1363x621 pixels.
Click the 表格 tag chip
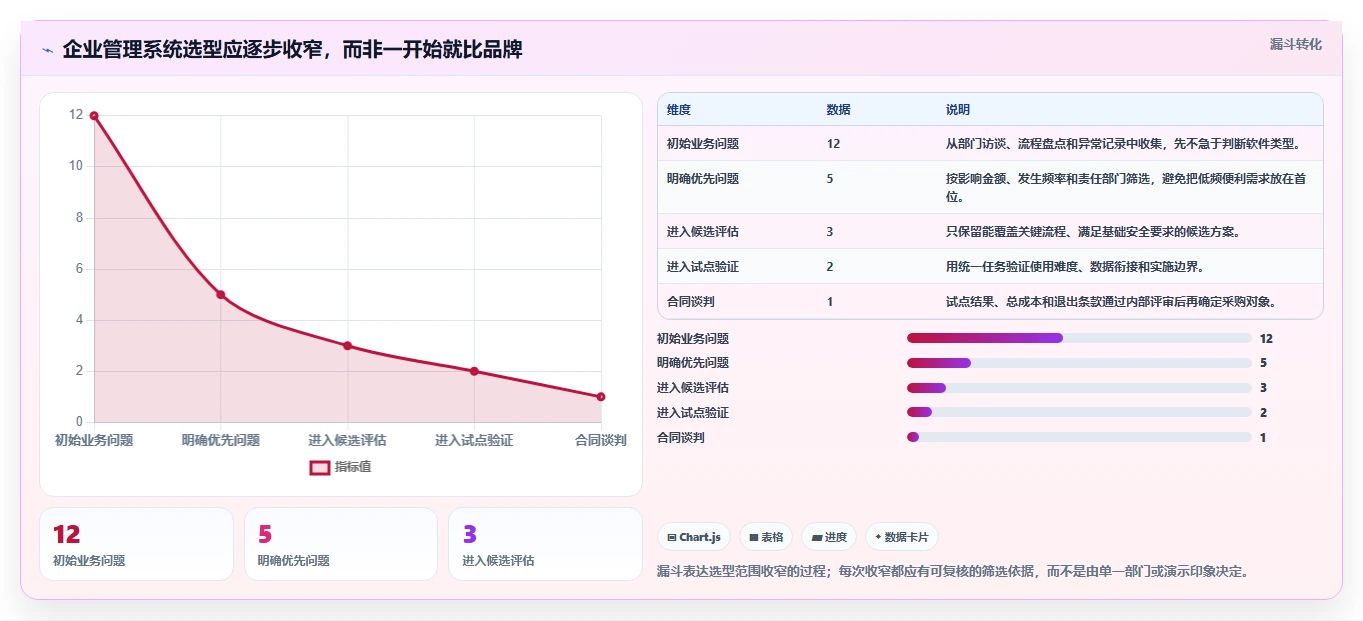click(766, 537)
